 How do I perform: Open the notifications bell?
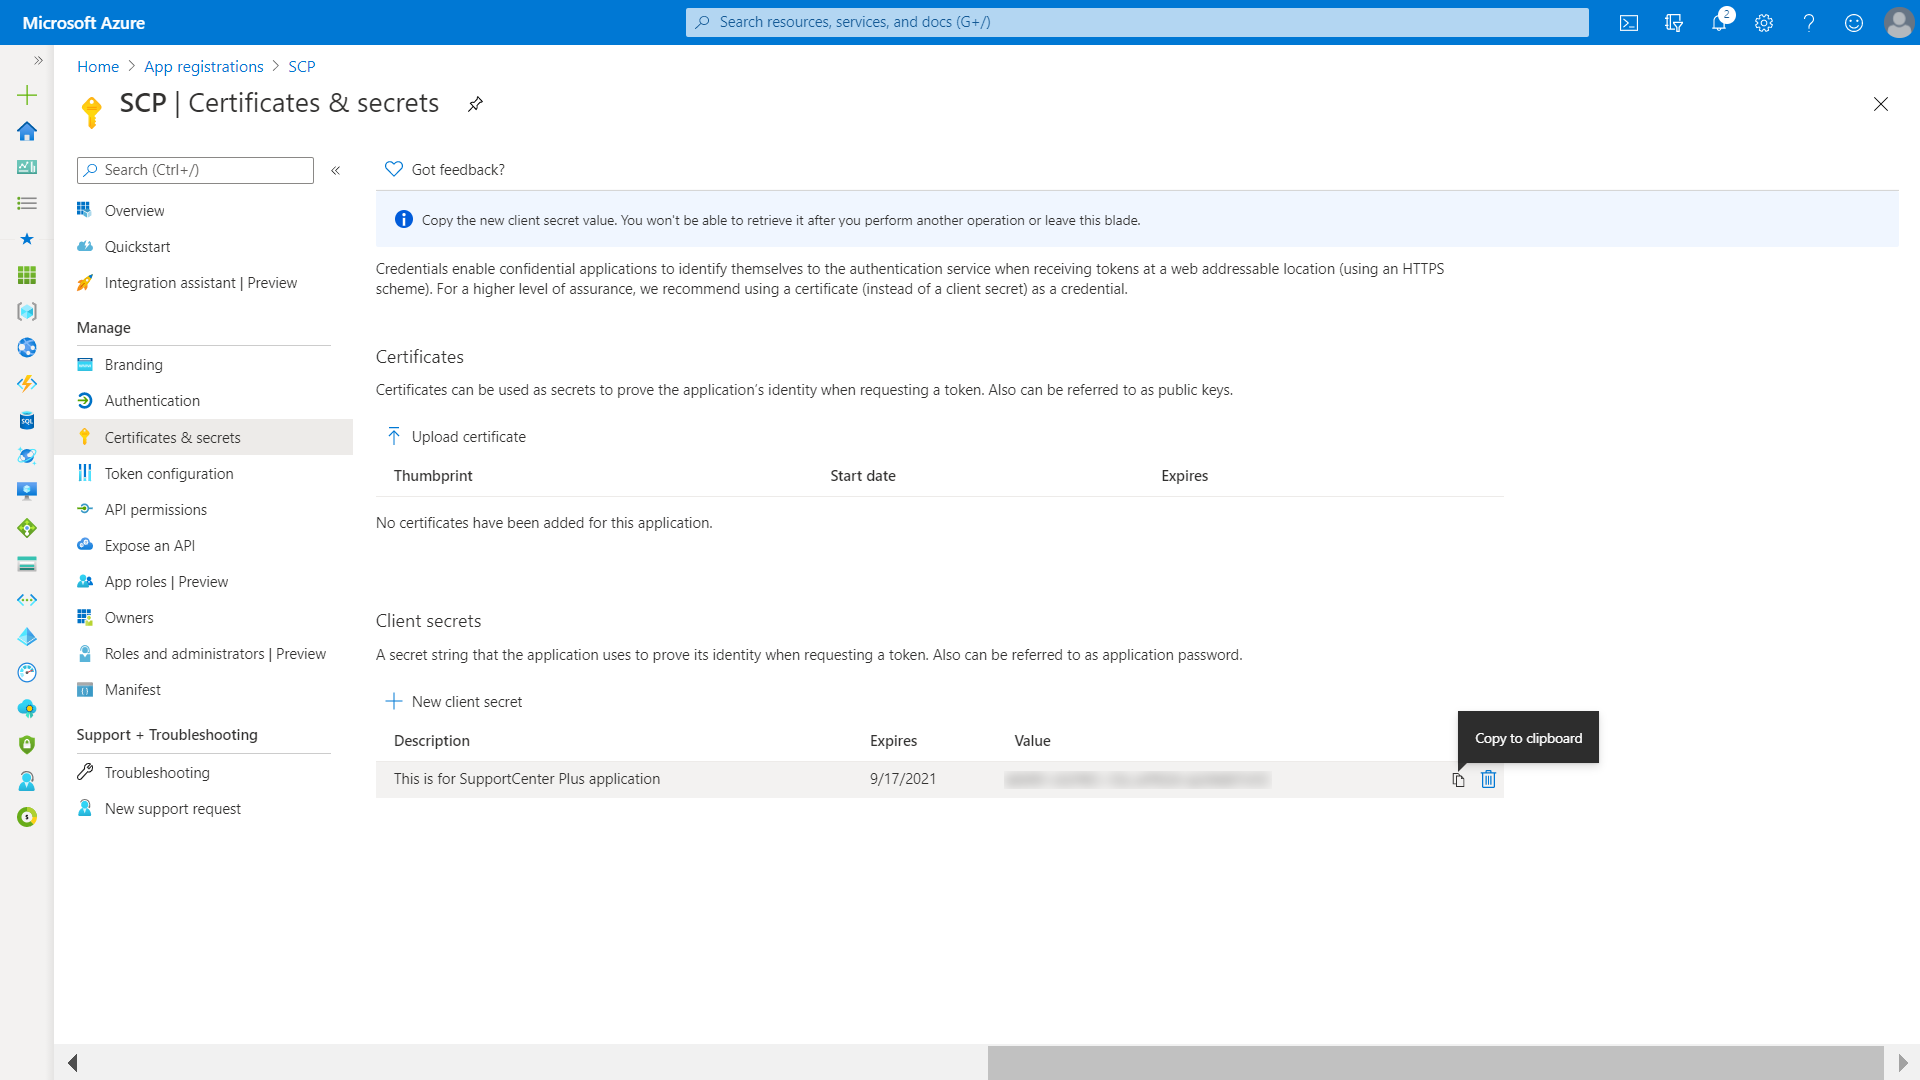pyautogui.click(x=1719, y=23)
